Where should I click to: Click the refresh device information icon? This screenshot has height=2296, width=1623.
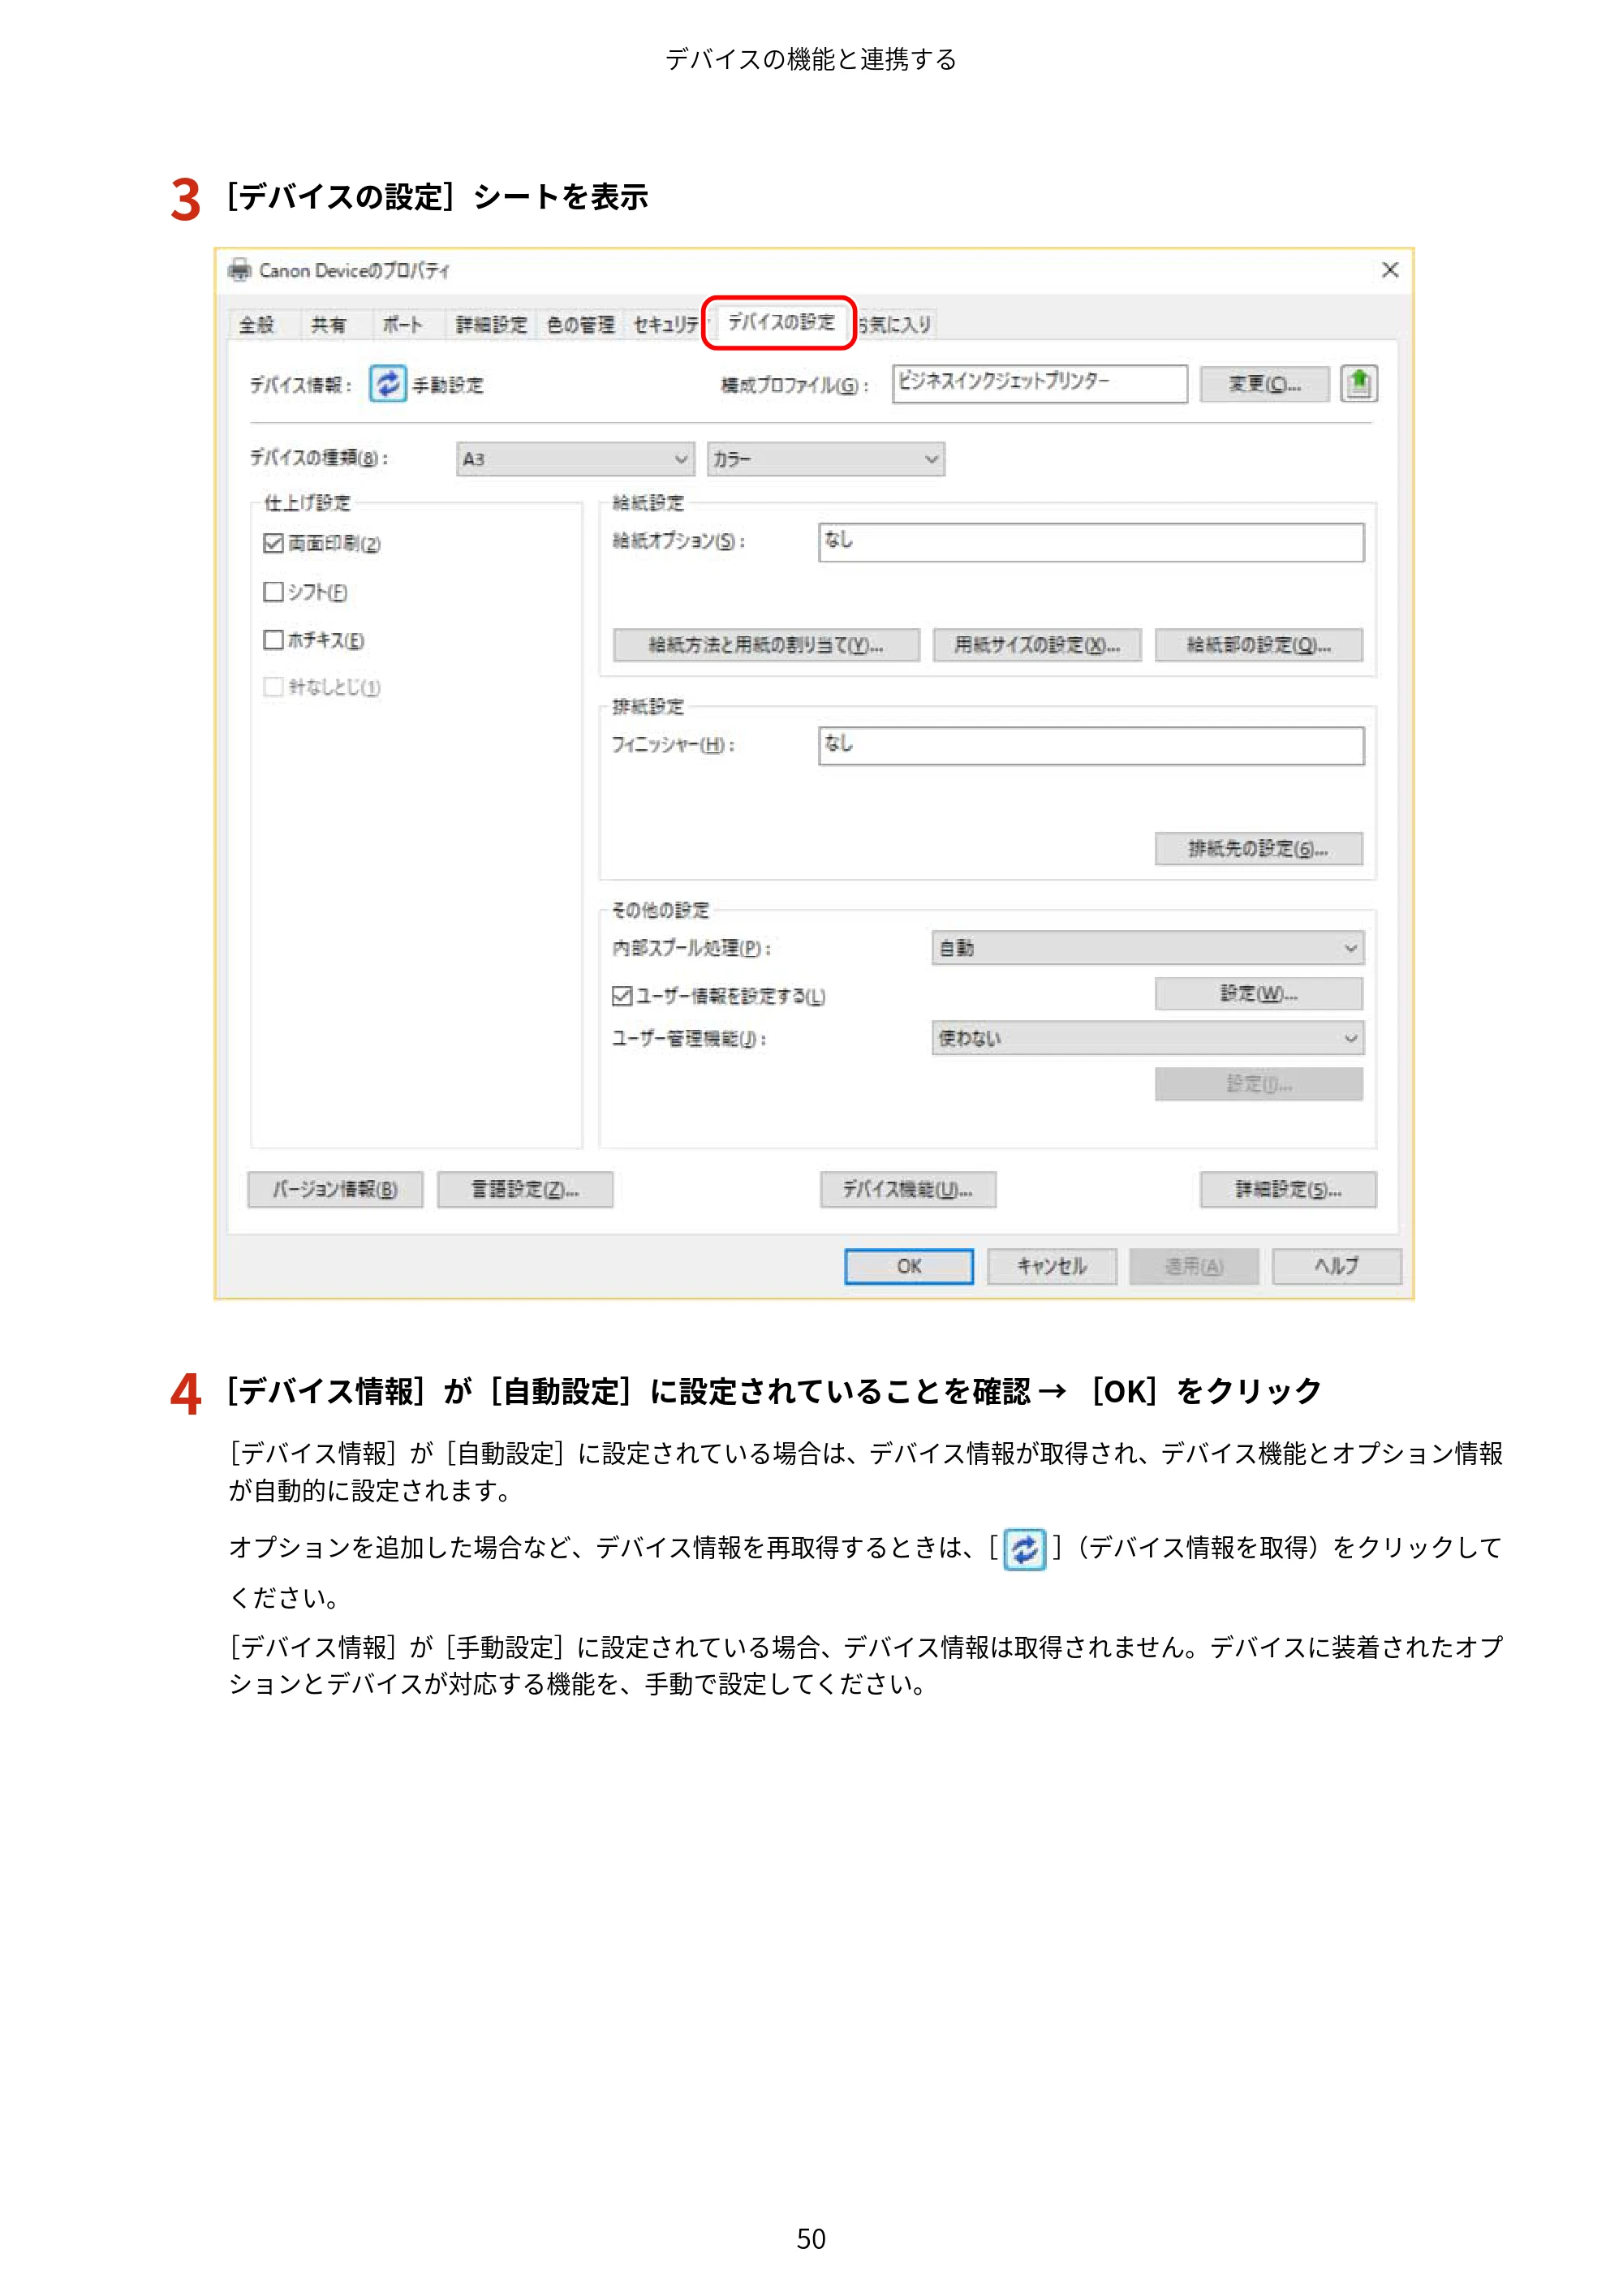point(387,383)
